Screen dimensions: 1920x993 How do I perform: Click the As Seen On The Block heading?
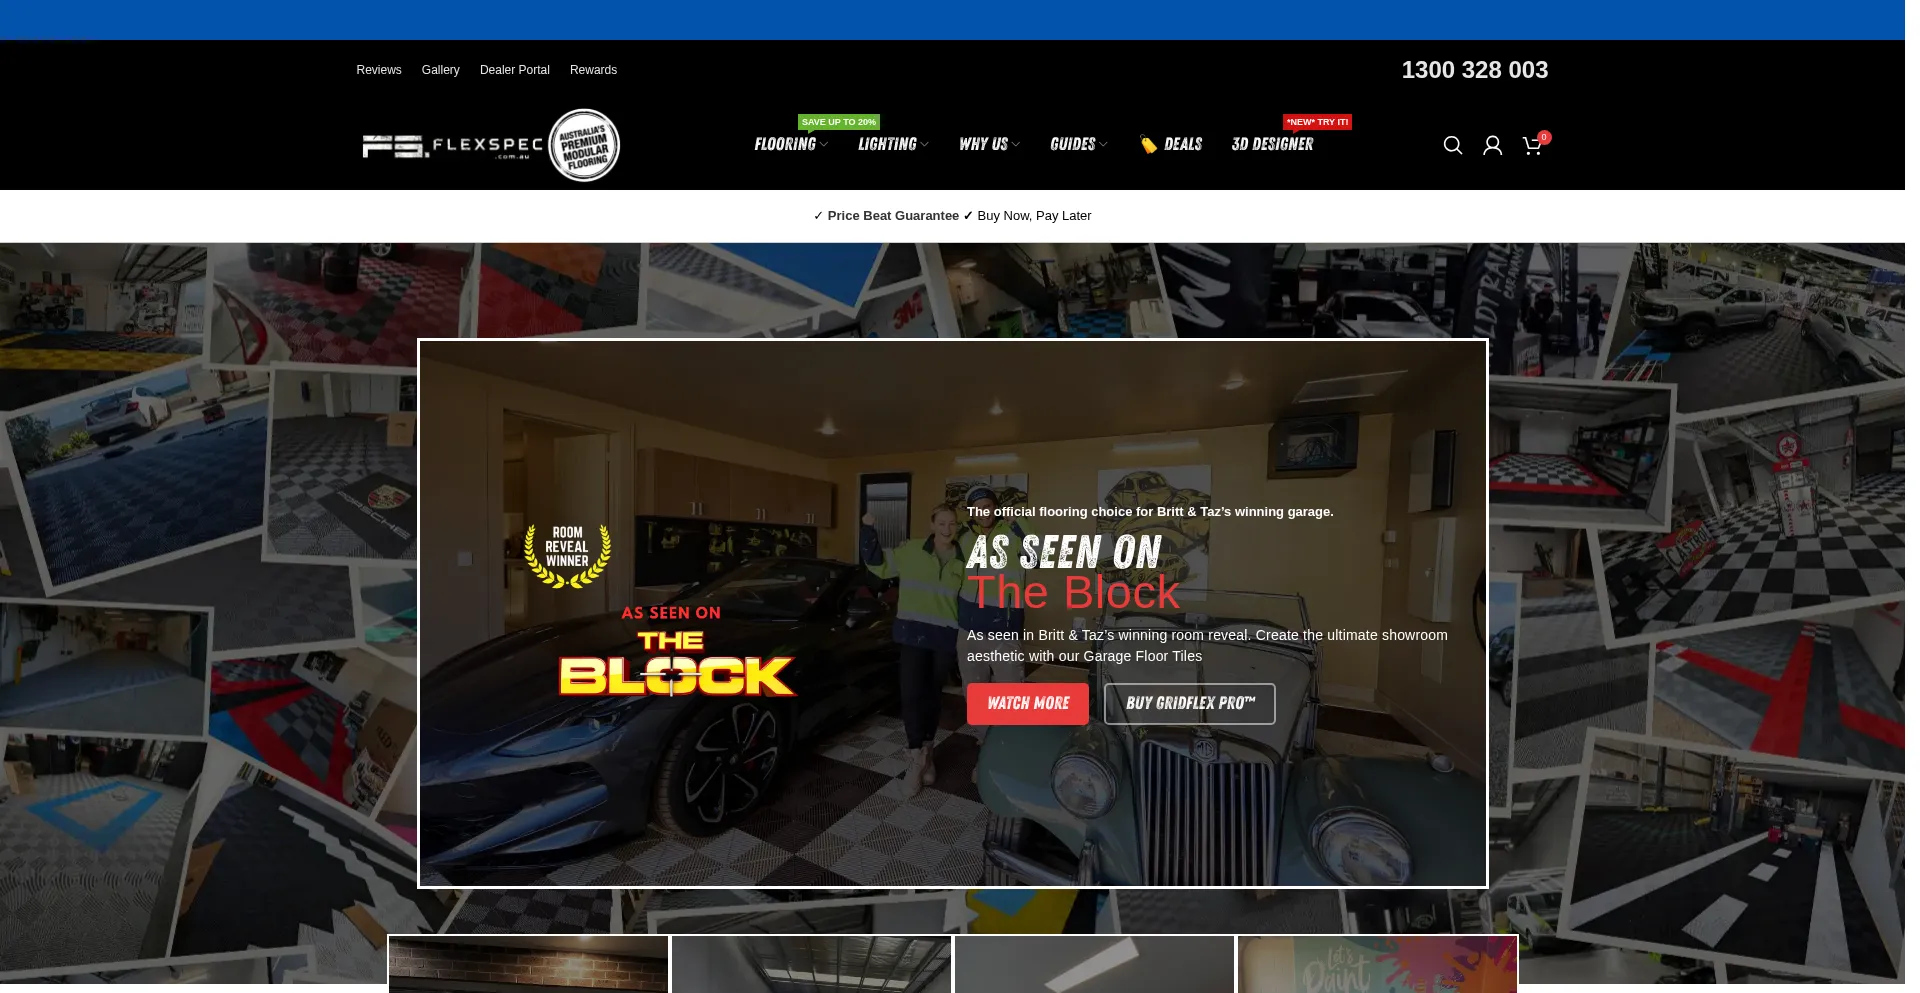point(1073,572)
